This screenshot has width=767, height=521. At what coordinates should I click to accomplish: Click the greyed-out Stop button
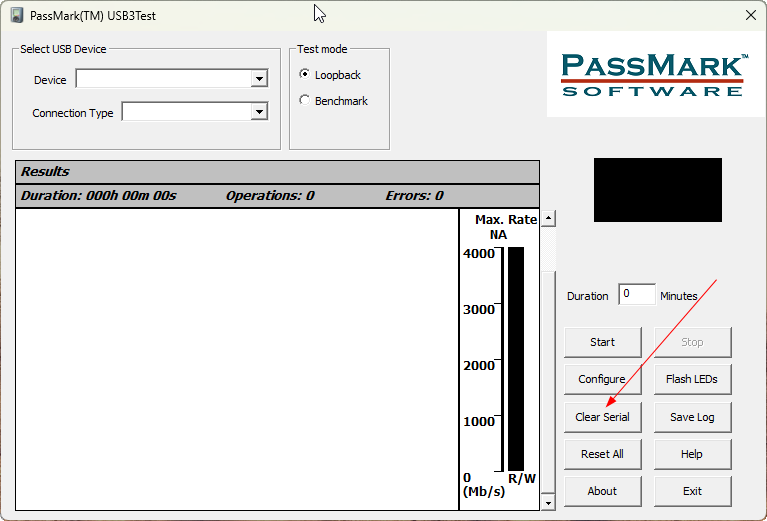point(692,342)
